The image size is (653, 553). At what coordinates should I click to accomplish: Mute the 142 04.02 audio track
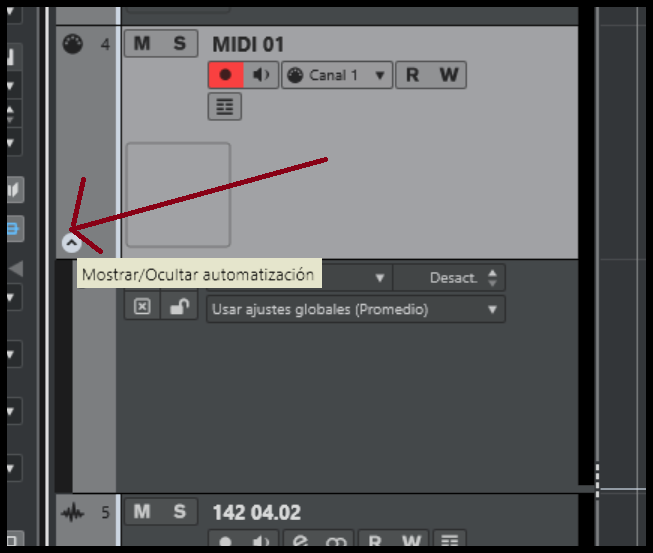pyautogui.click(x=142, y=512)
